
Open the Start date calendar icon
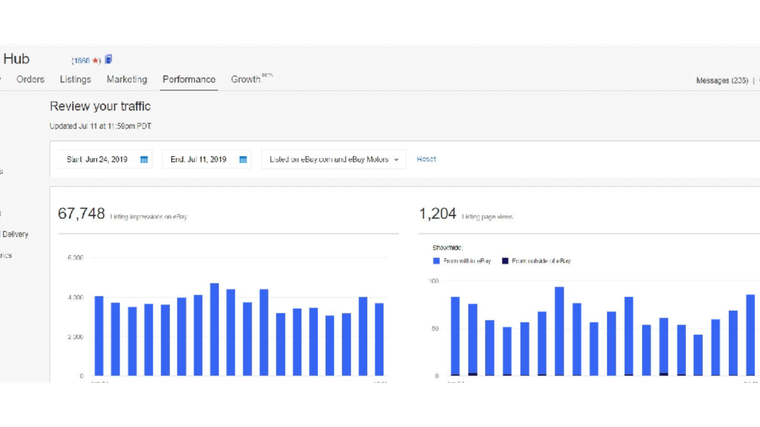(144, 159)
